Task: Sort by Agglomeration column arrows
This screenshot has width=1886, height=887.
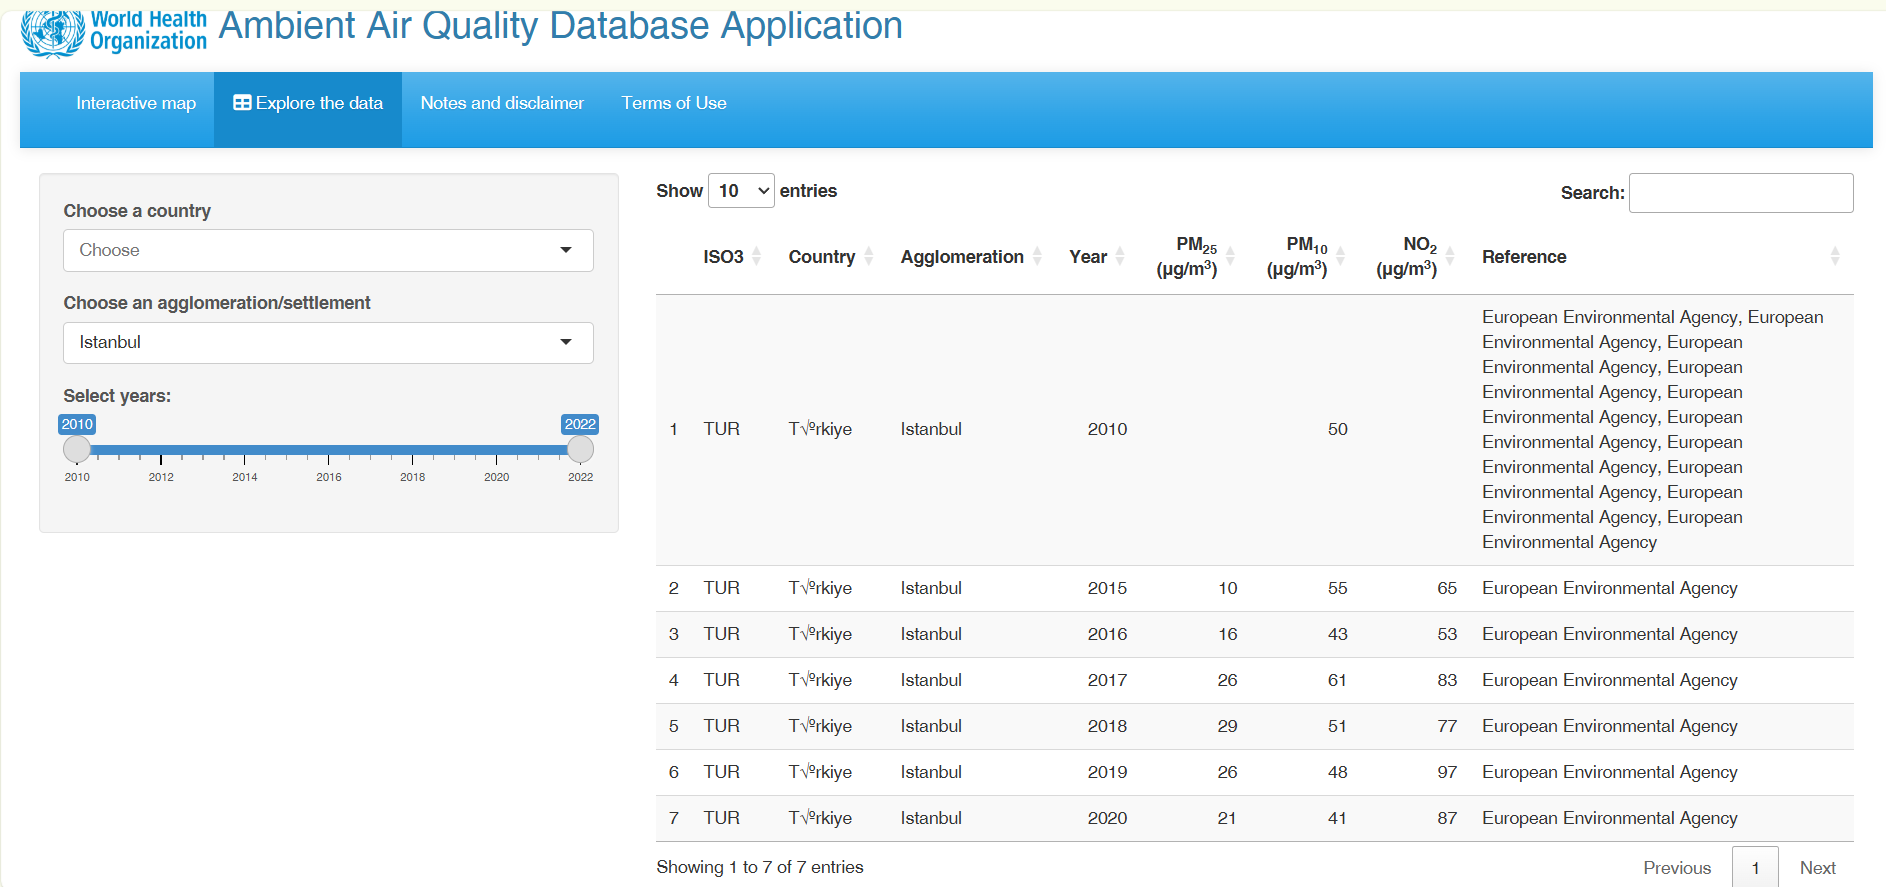Action: [1037, 257]
